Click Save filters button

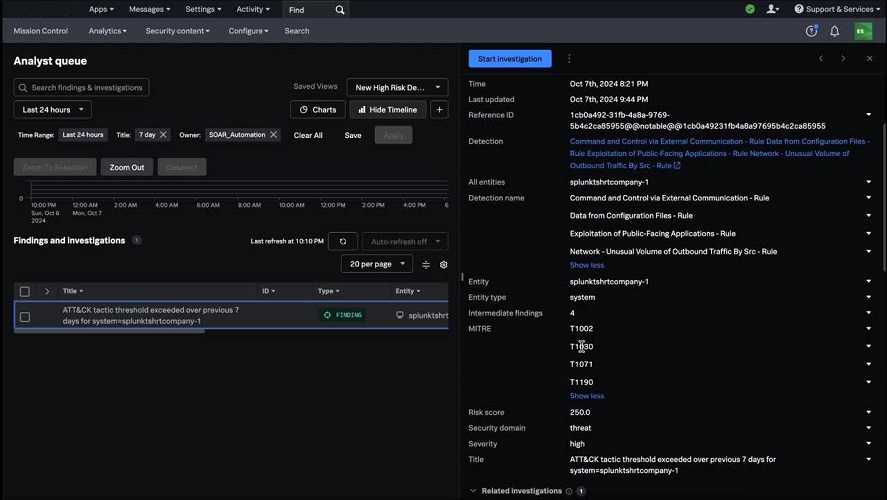pos(353,135)
